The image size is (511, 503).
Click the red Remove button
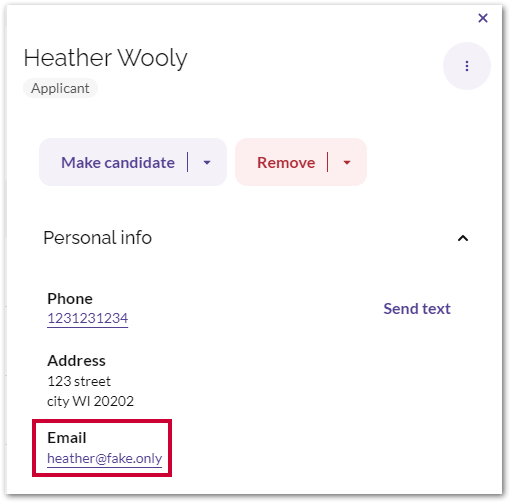(286, 162)
